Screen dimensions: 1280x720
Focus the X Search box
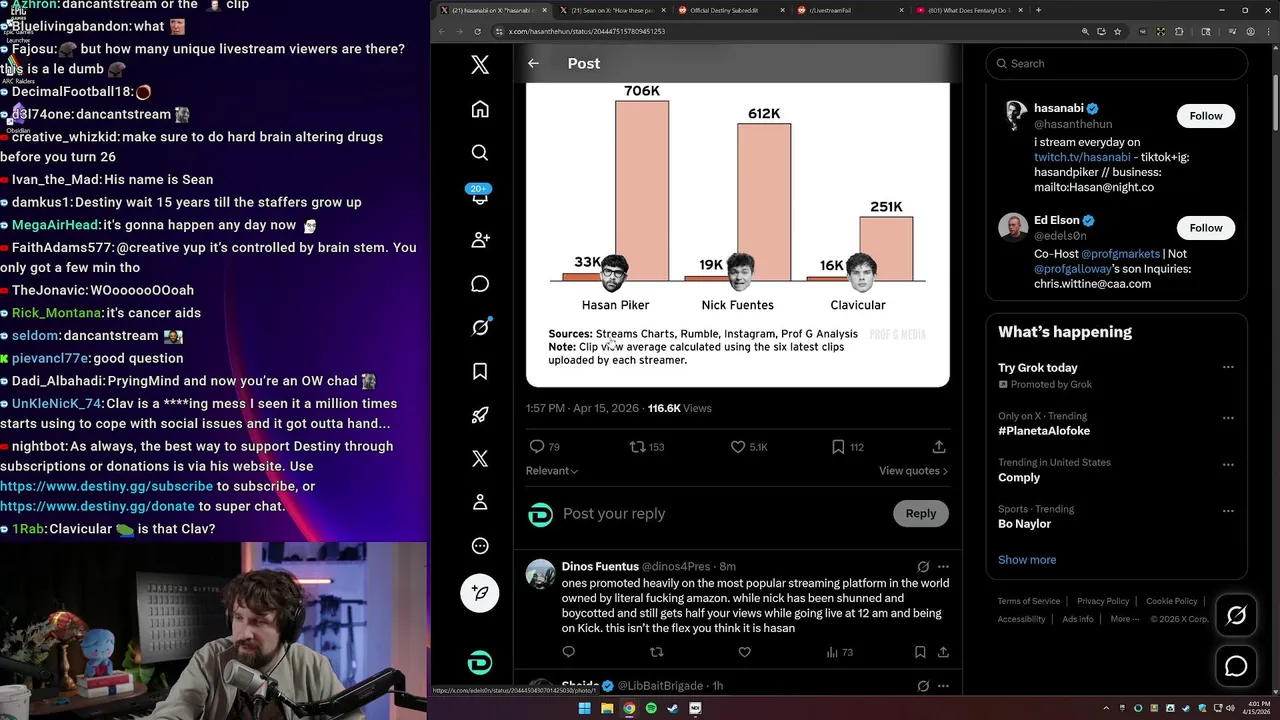pos(1117,64)
